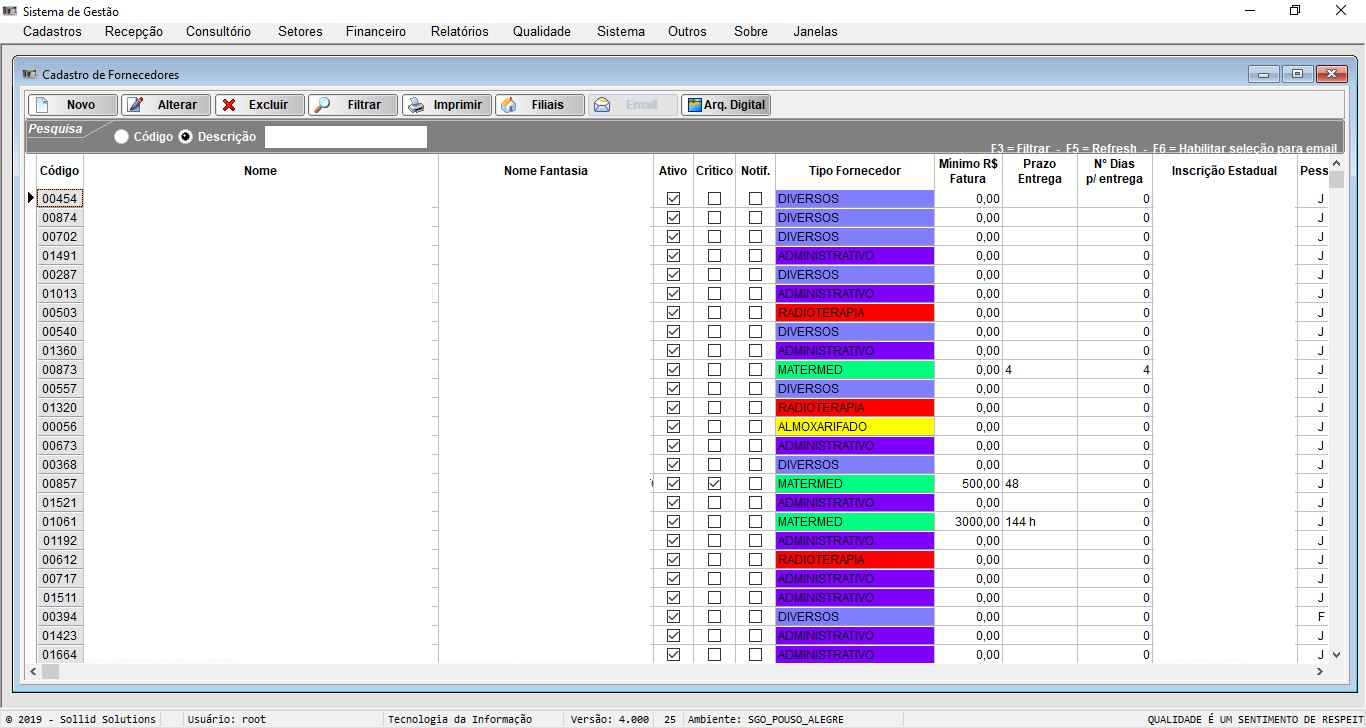Image resolution: width=1366 pixels, height=728 pixels.
Task: Open the Financeiro menu
Action: [376, 32]
